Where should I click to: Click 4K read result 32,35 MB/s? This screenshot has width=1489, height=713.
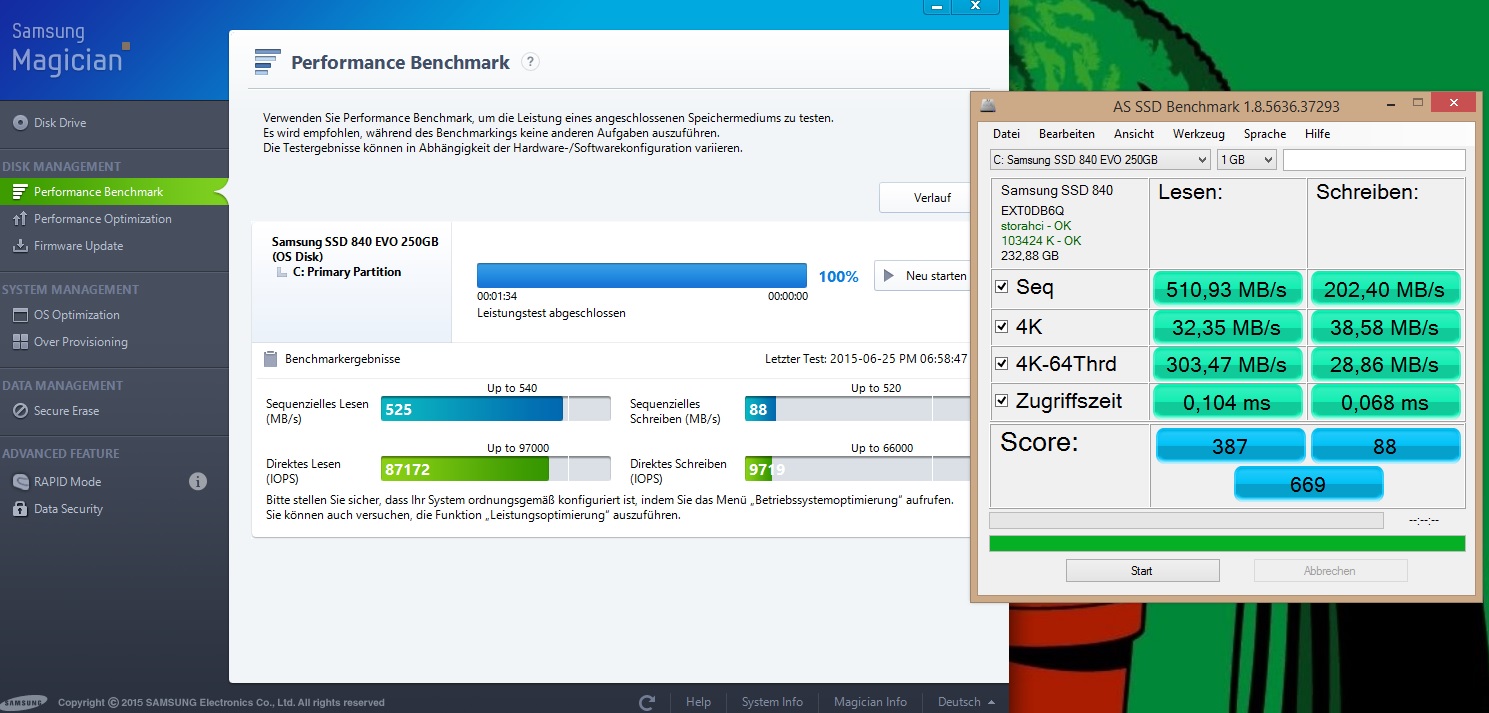[1228, 327]
